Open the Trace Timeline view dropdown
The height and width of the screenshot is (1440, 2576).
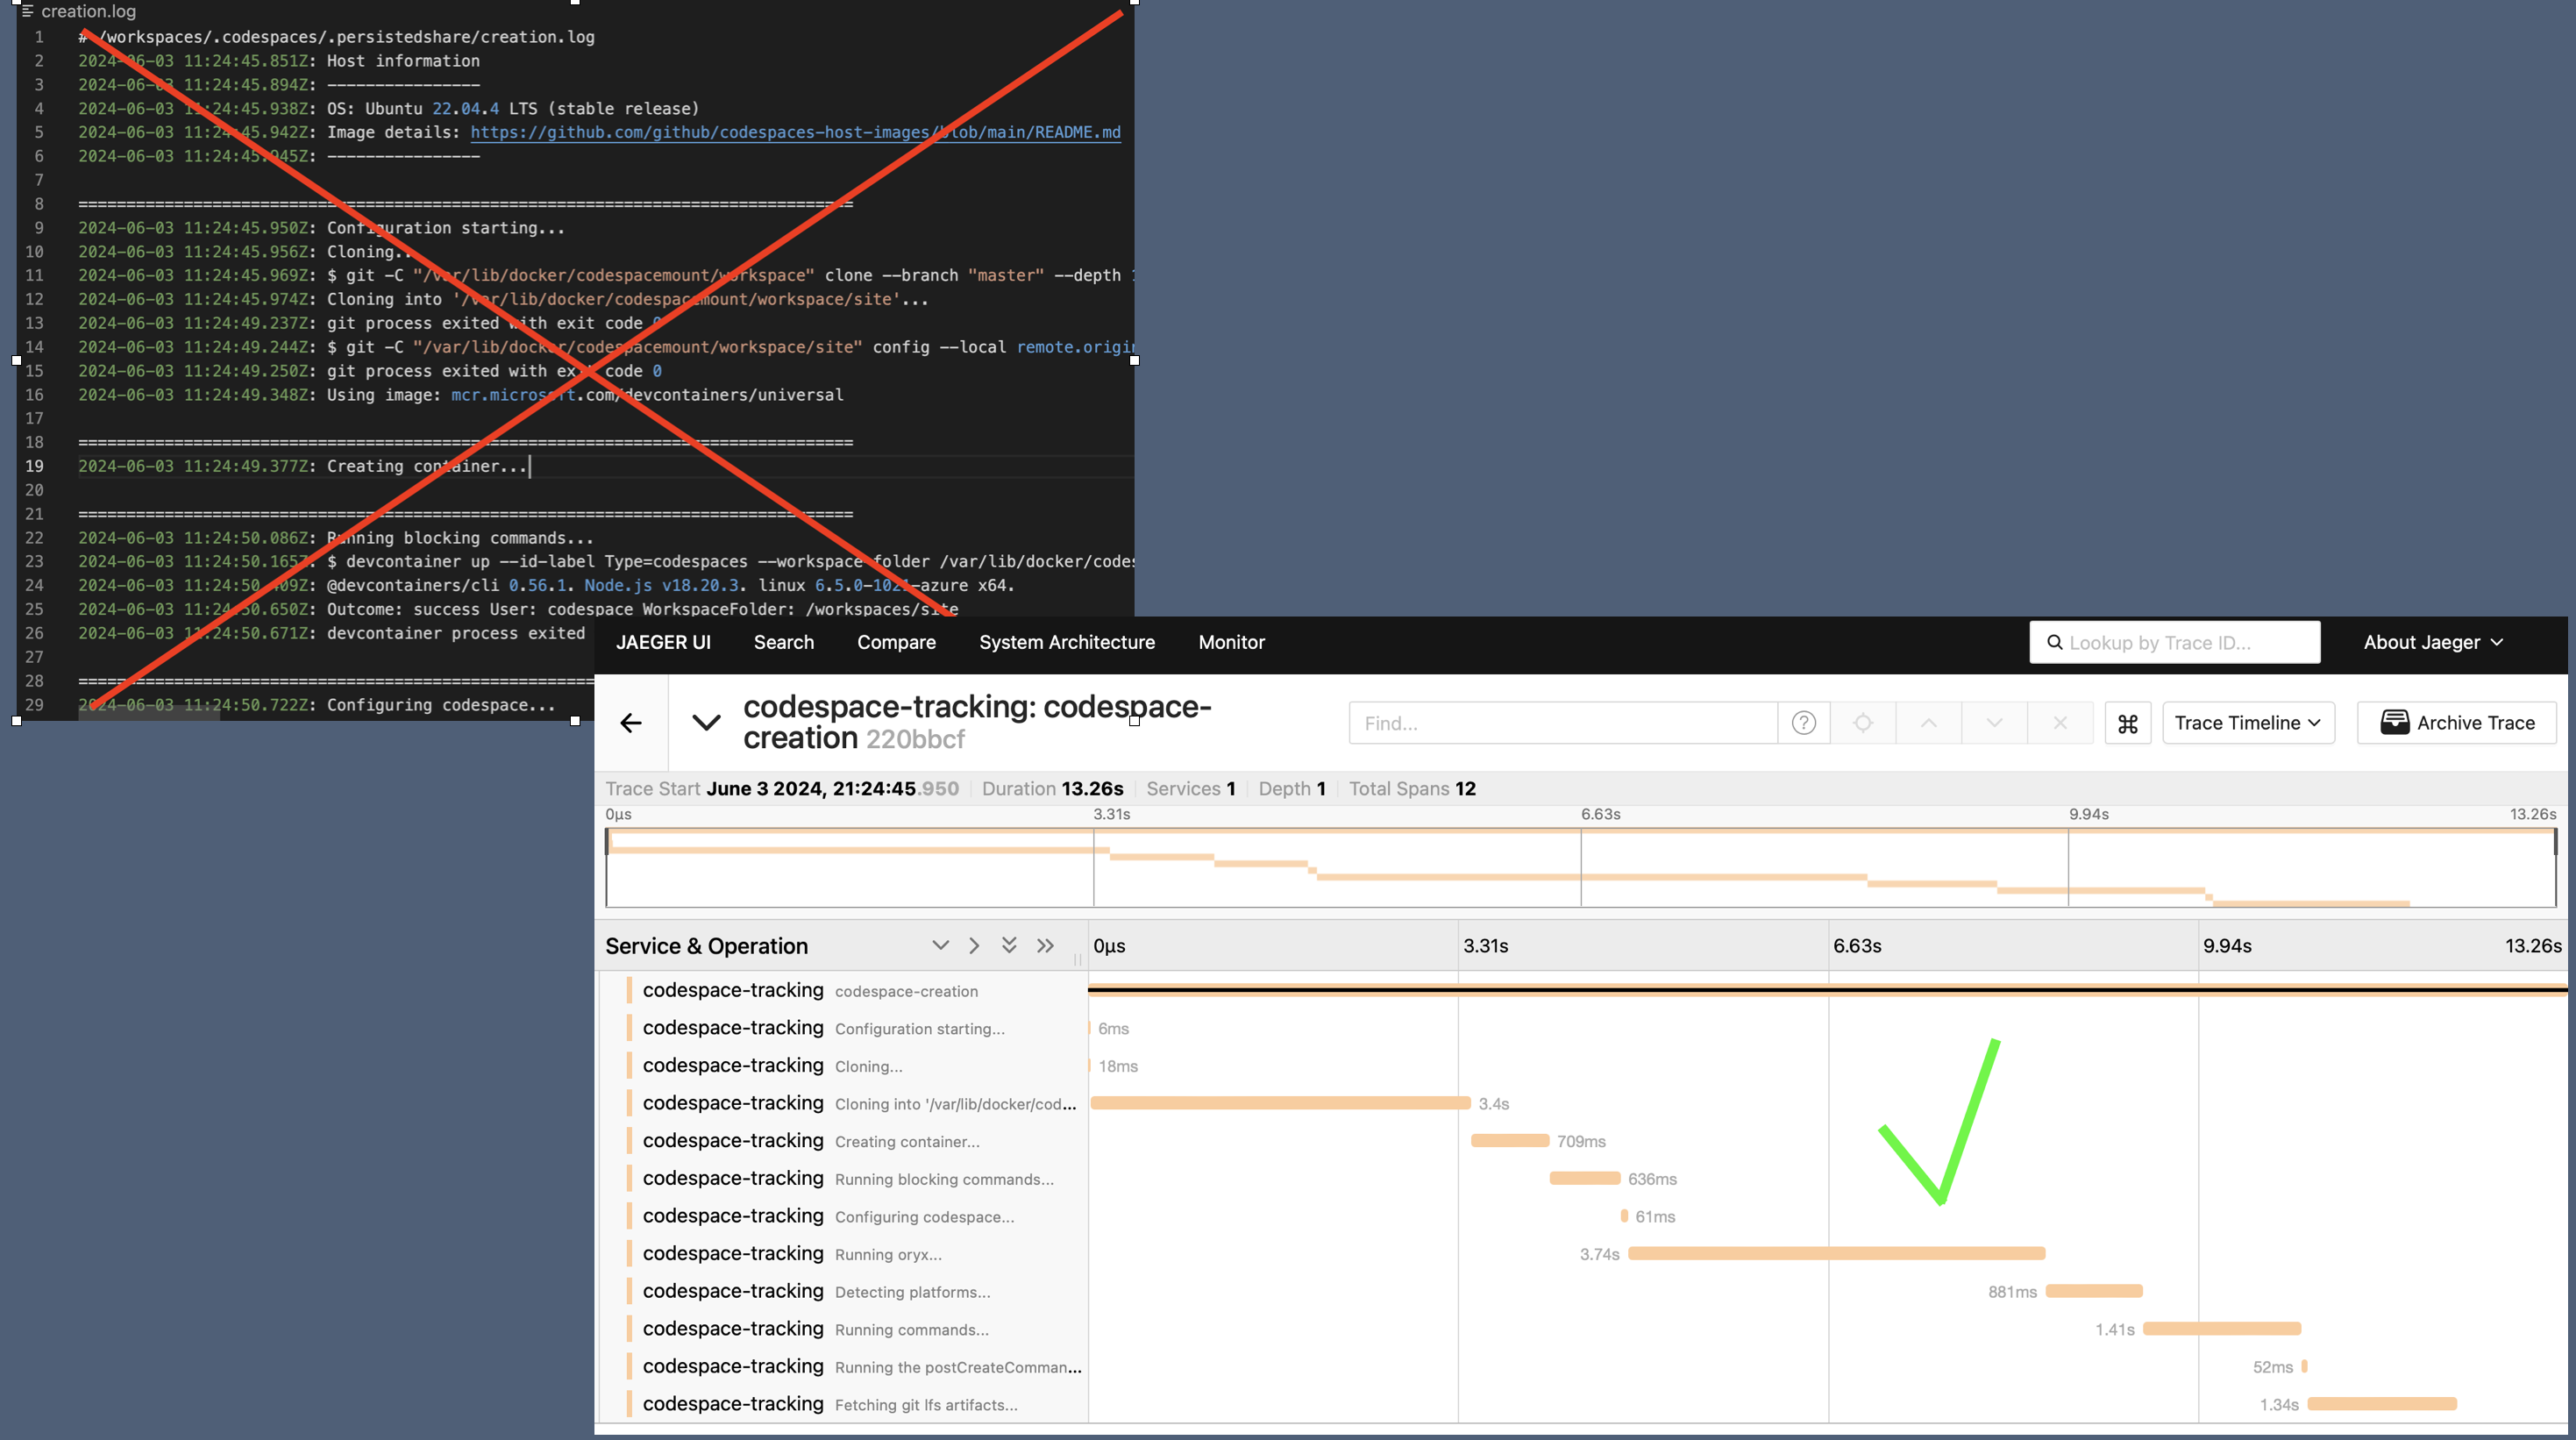pyautogui.click(x=2247, y=722)
